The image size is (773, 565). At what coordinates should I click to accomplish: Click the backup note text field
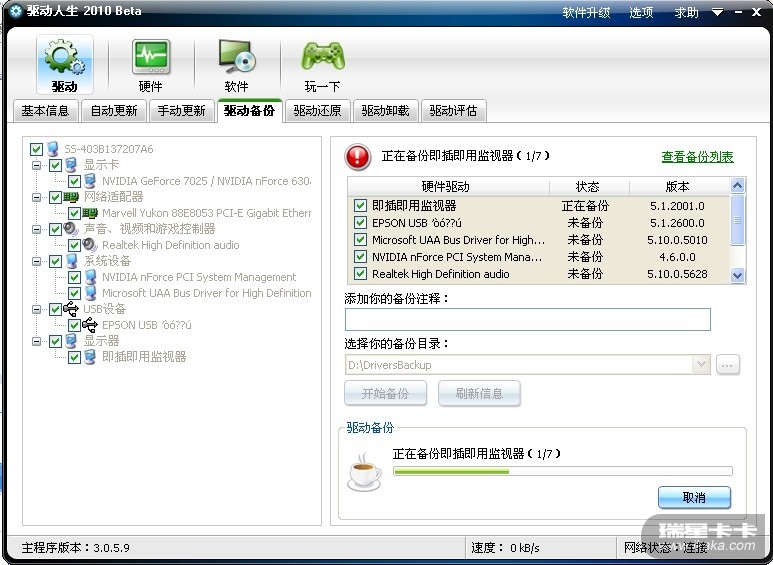[x=527, y=319]
